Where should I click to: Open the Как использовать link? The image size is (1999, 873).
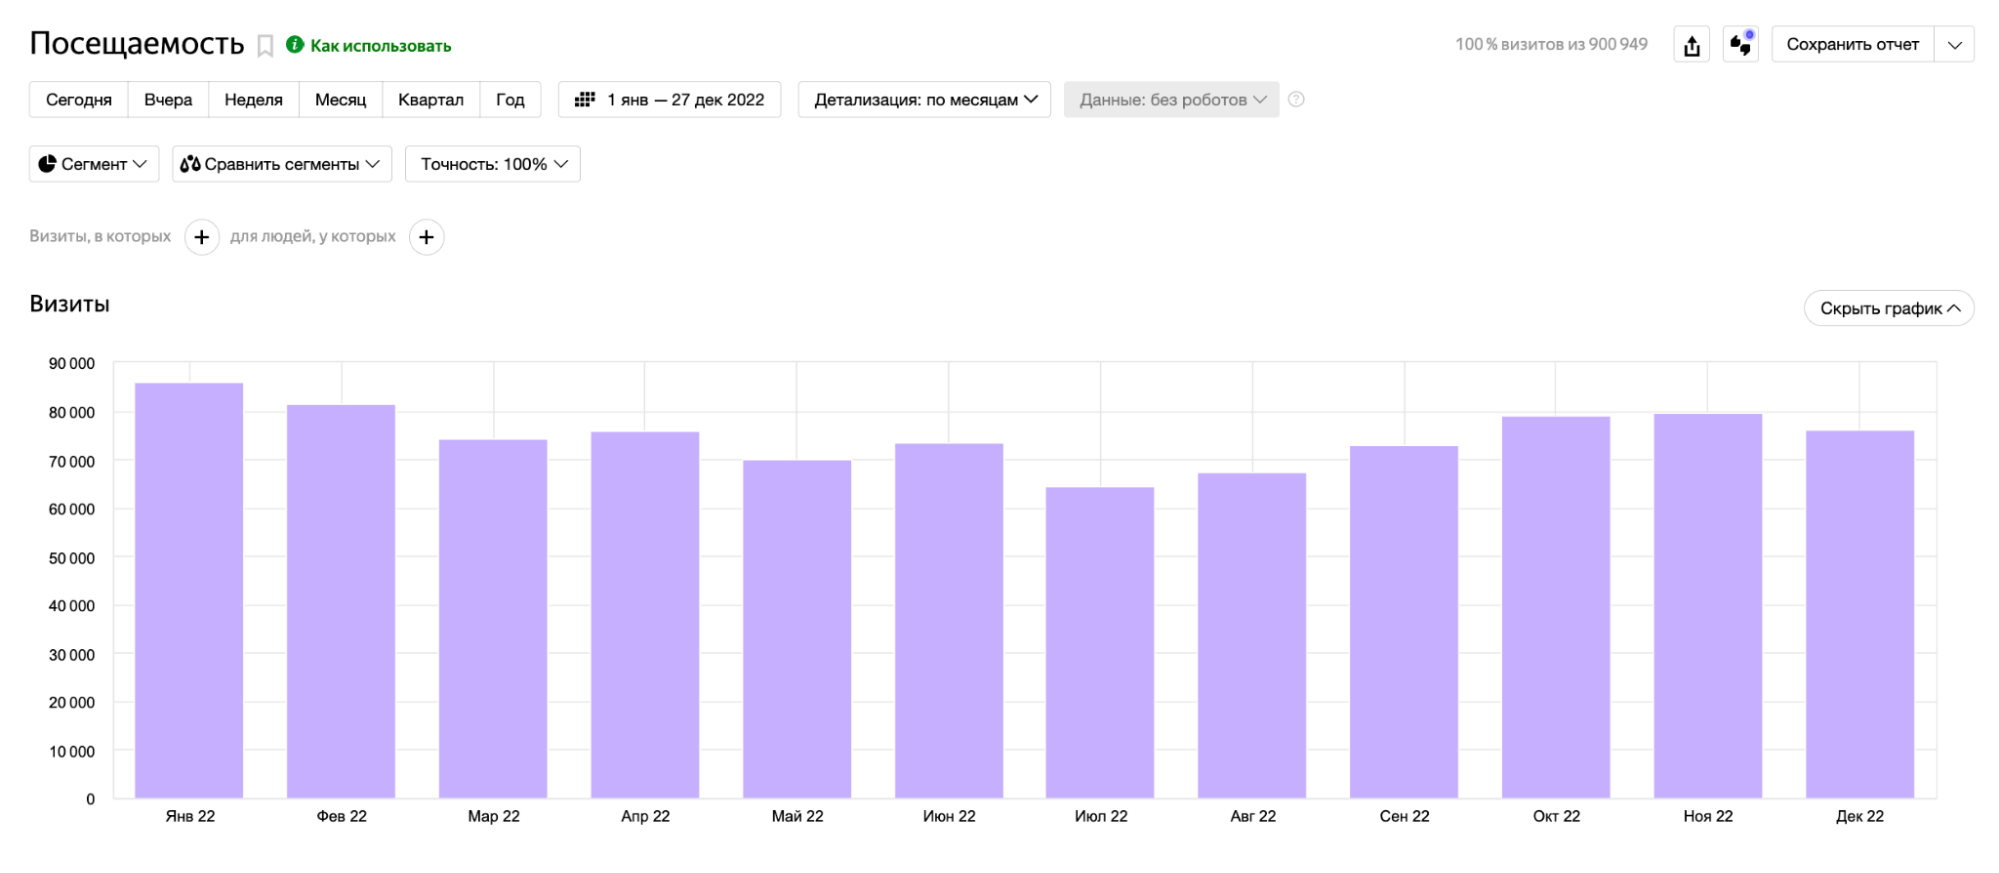[380, 46]
